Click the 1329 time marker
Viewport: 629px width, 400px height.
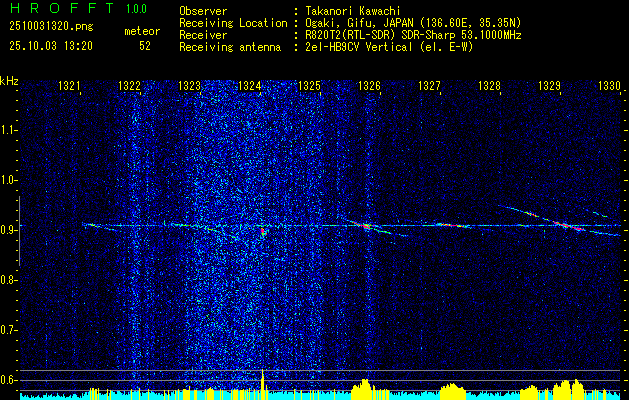click(549, 85)
